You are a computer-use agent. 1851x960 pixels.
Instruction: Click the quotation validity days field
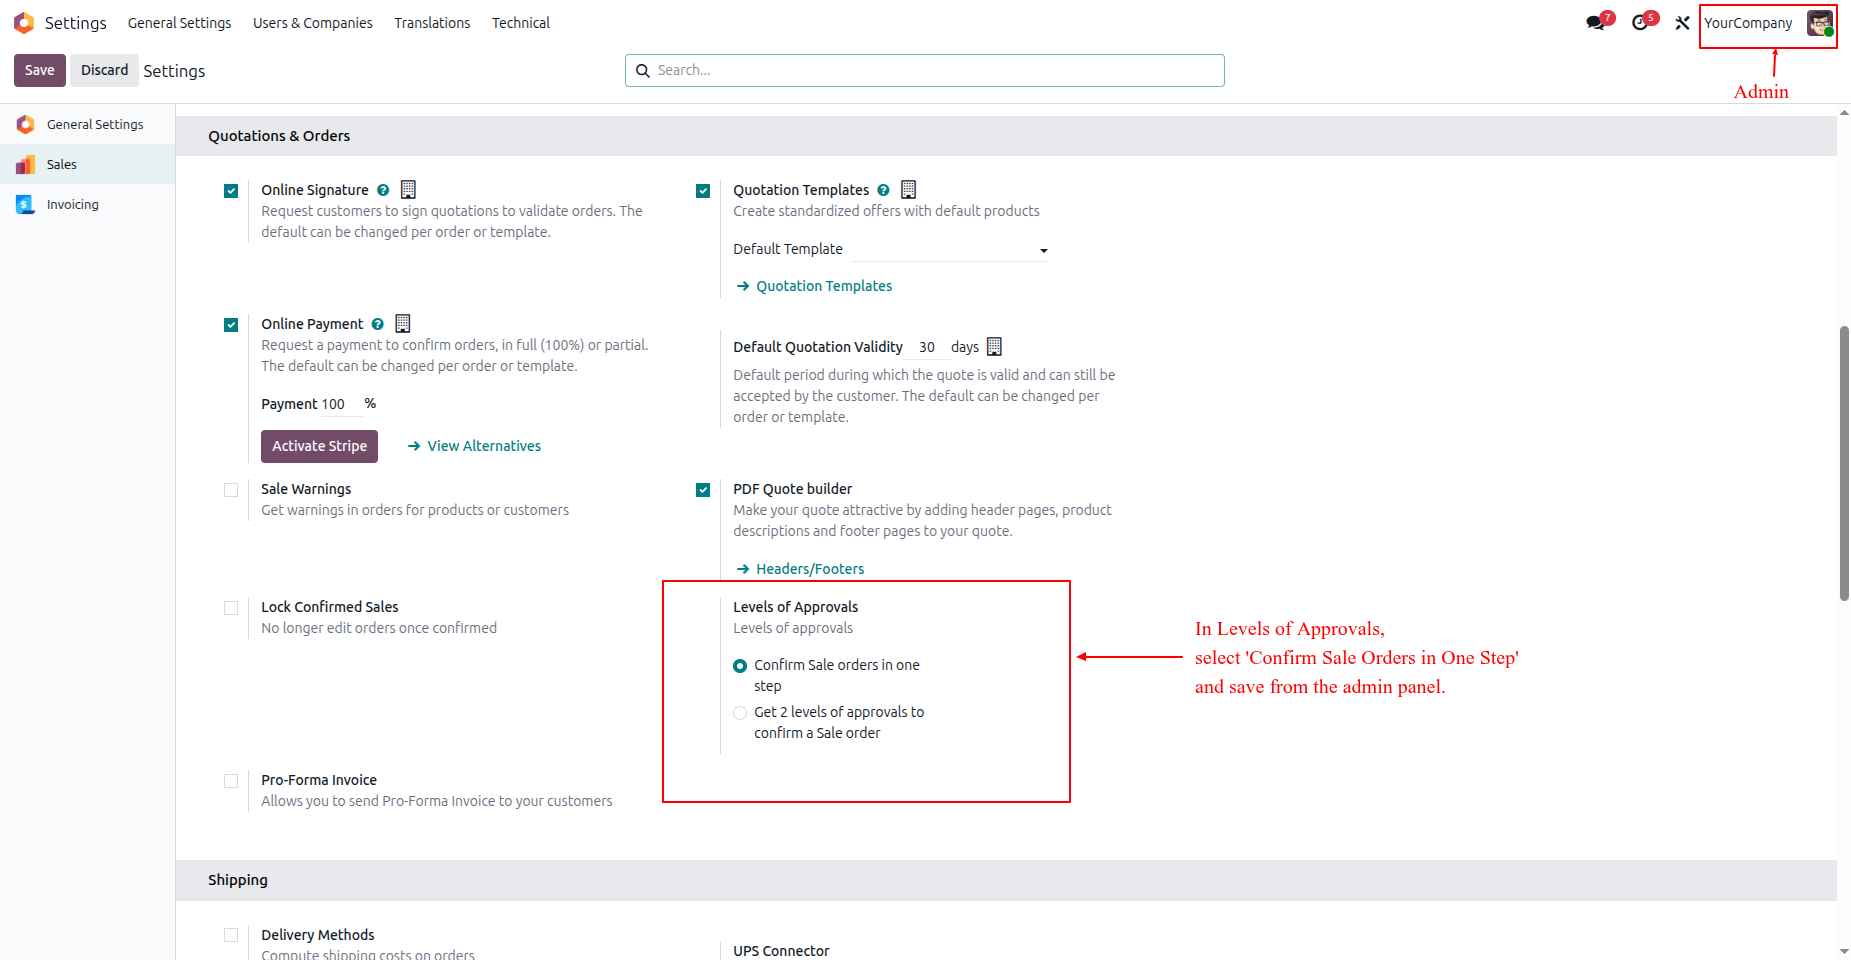tap(929, 347)
